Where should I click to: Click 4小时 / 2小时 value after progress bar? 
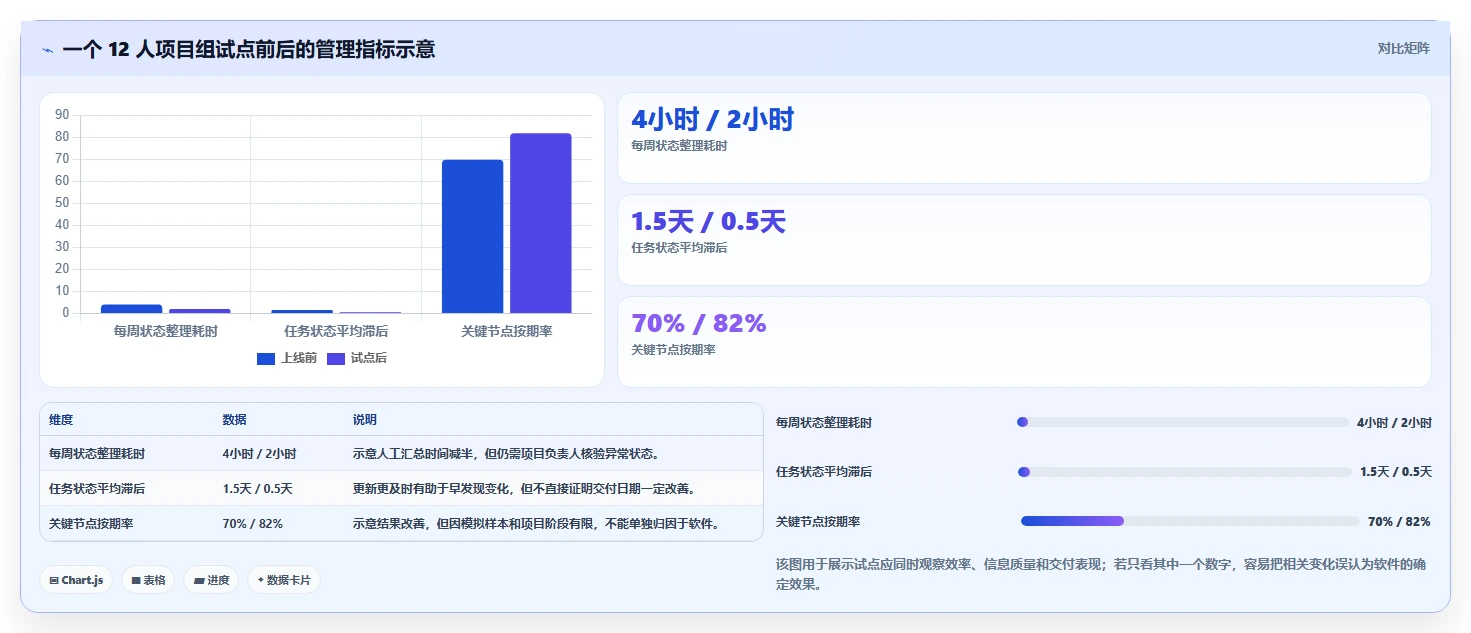coord(1394,423)
